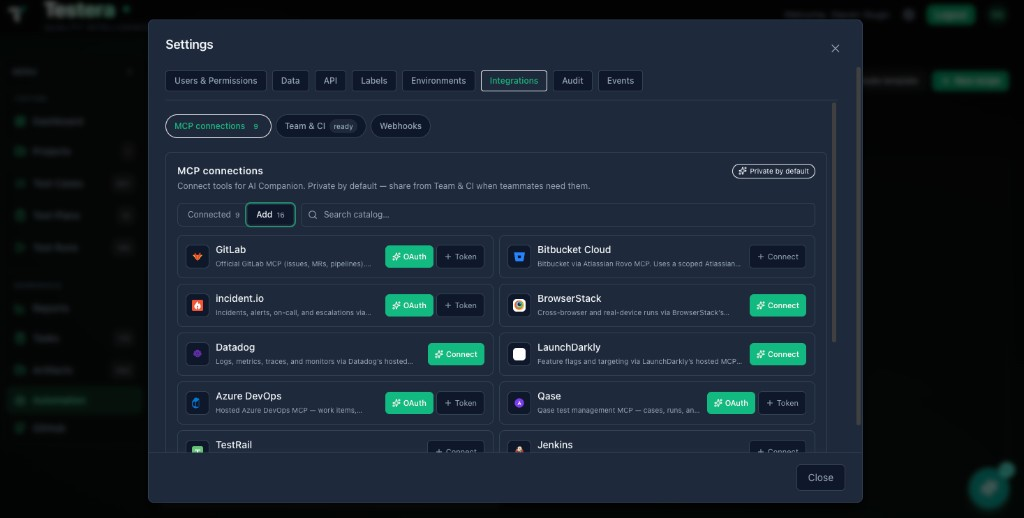Click the Qase description text
The height and width of the screenshot is (518, 1024).
(x=618, y=411)
